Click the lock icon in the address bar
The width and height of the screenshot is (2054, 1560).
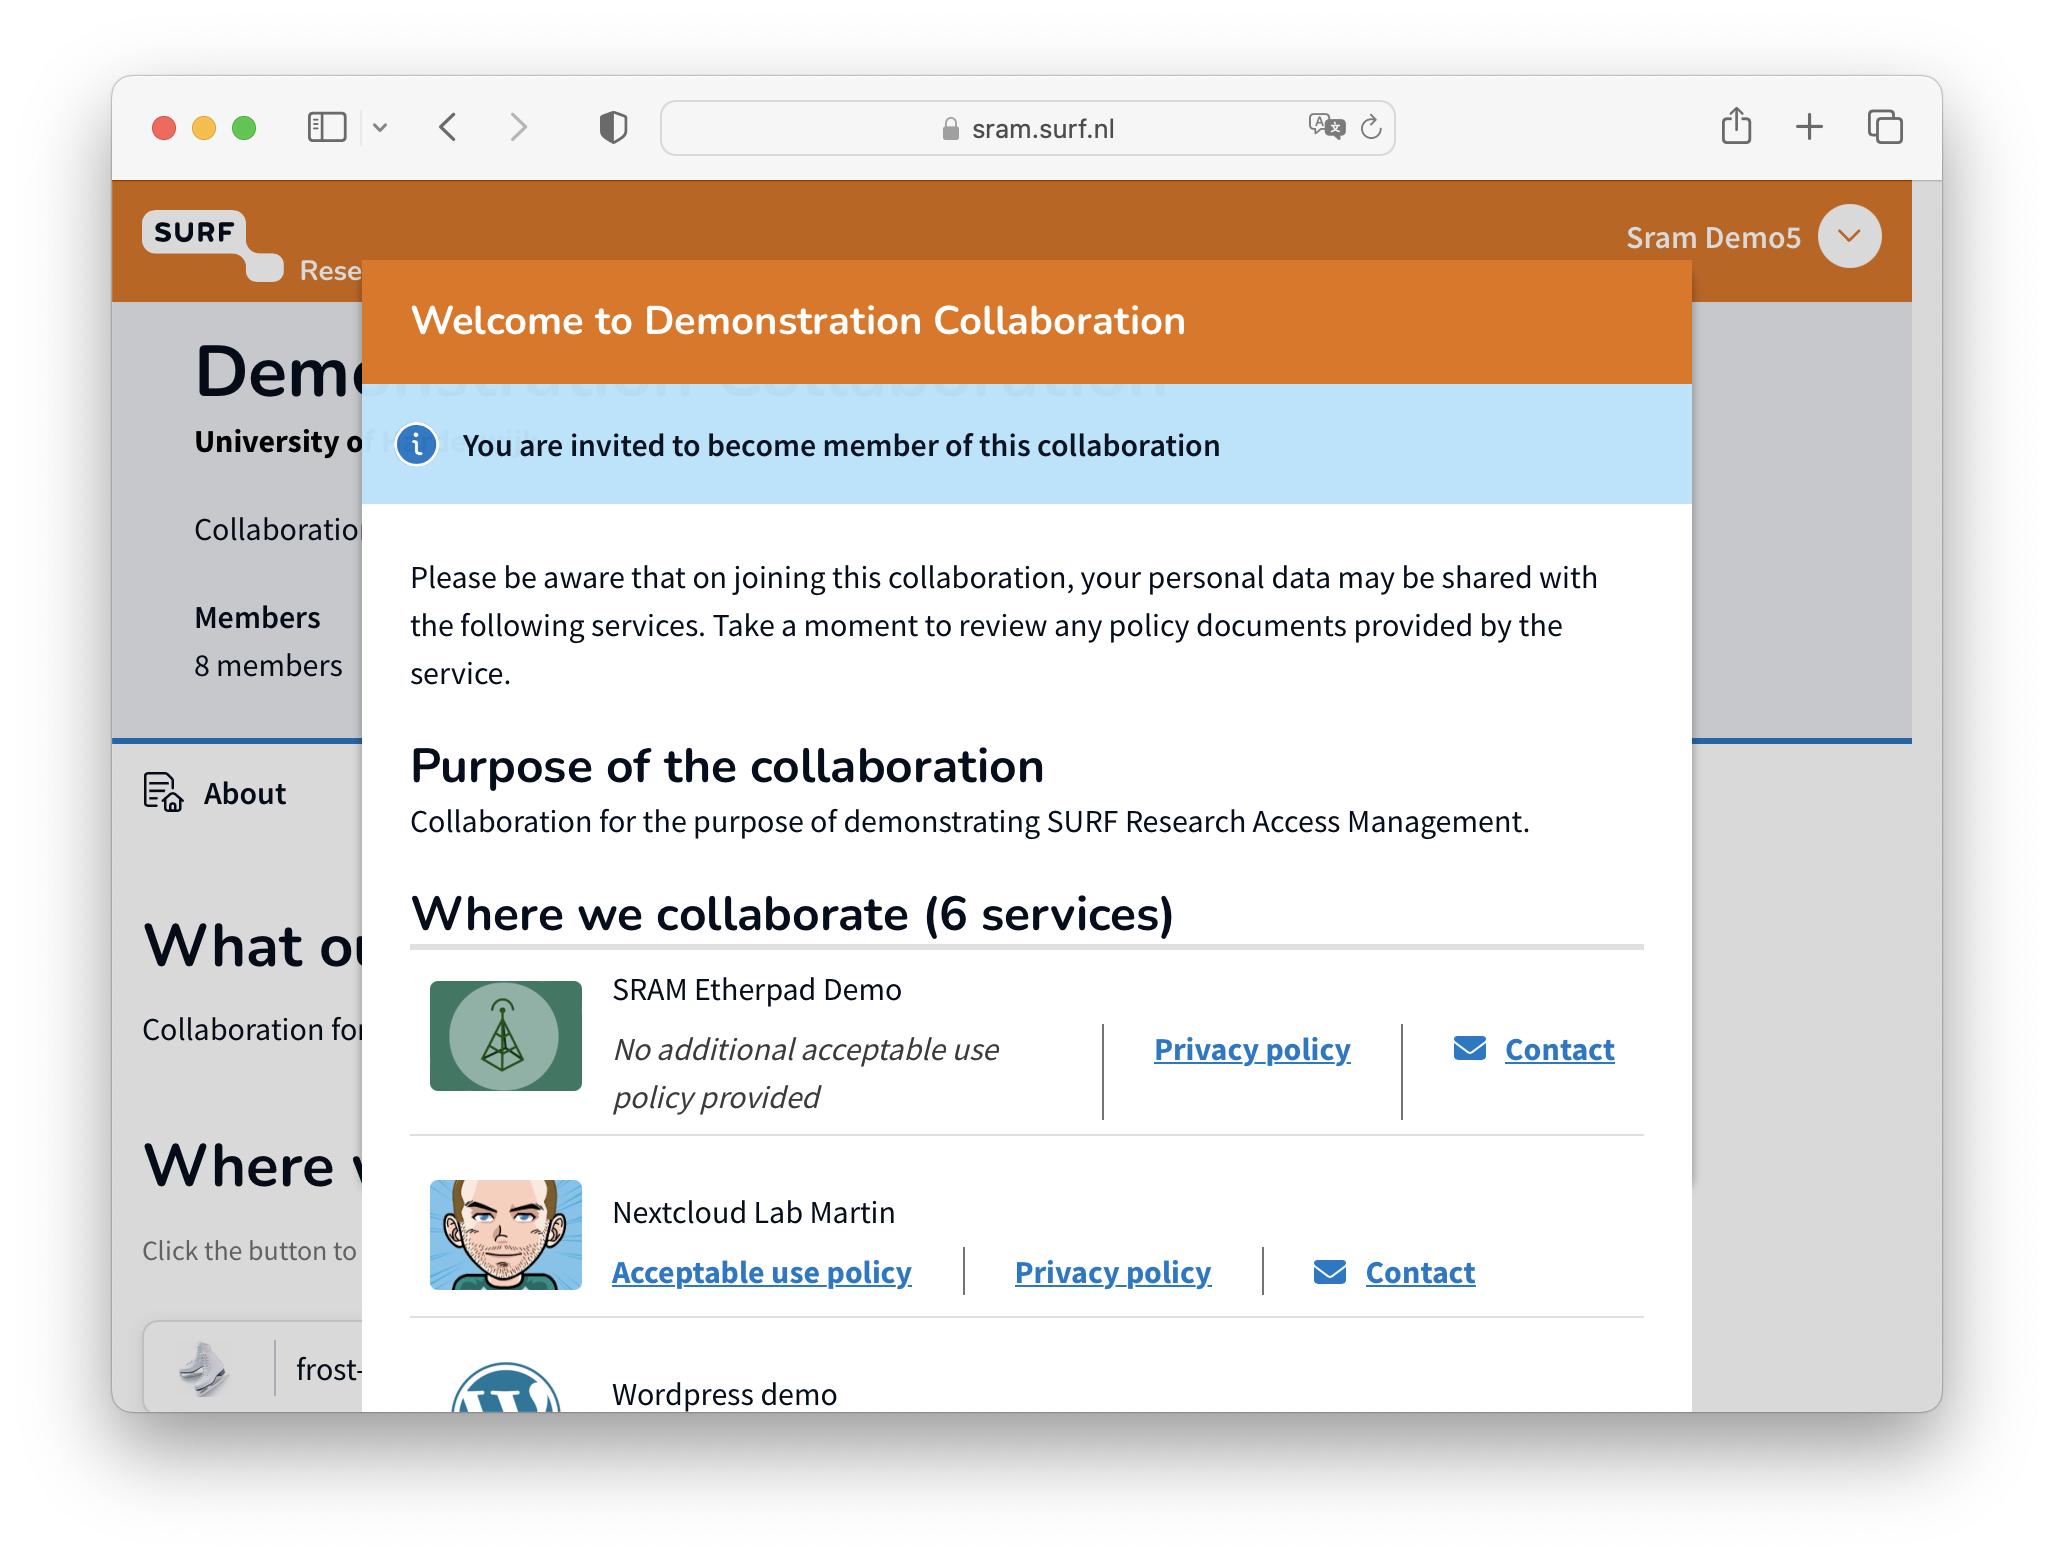coord(950,128)
